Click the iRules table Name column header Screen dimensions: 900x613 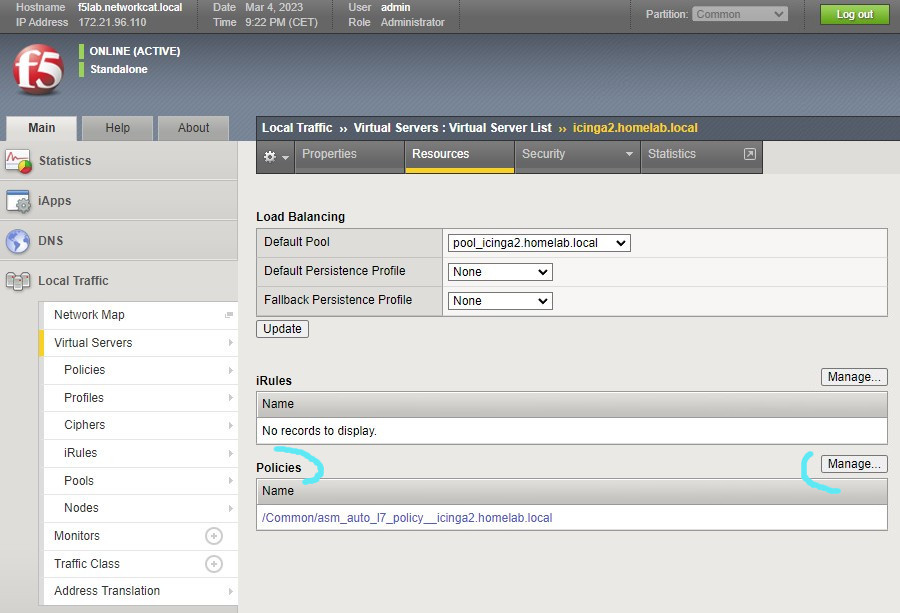(x=572, y=405)
